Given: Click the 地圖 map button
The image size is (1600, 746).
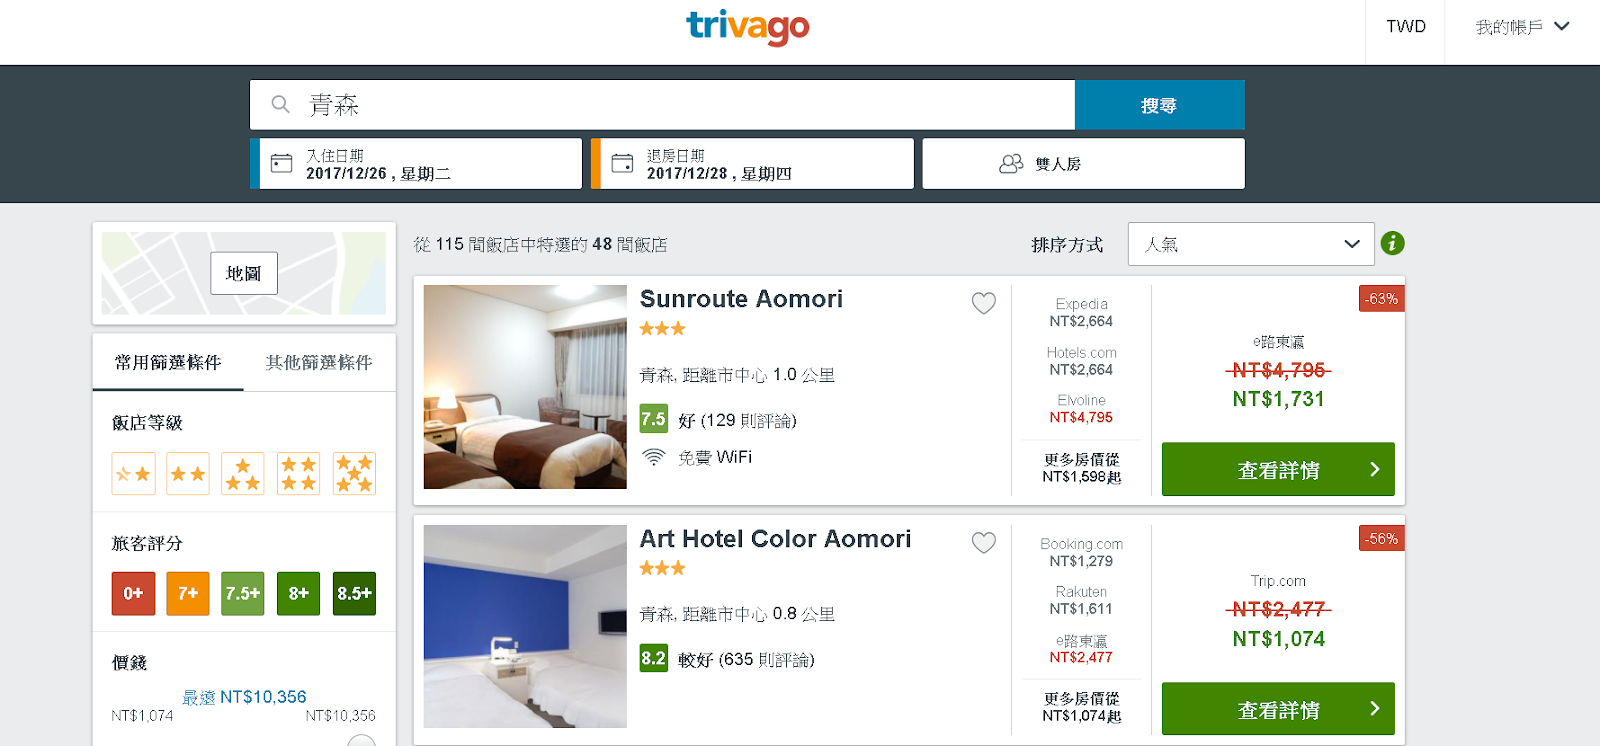Looking at the screenshot, I should 244,273.
